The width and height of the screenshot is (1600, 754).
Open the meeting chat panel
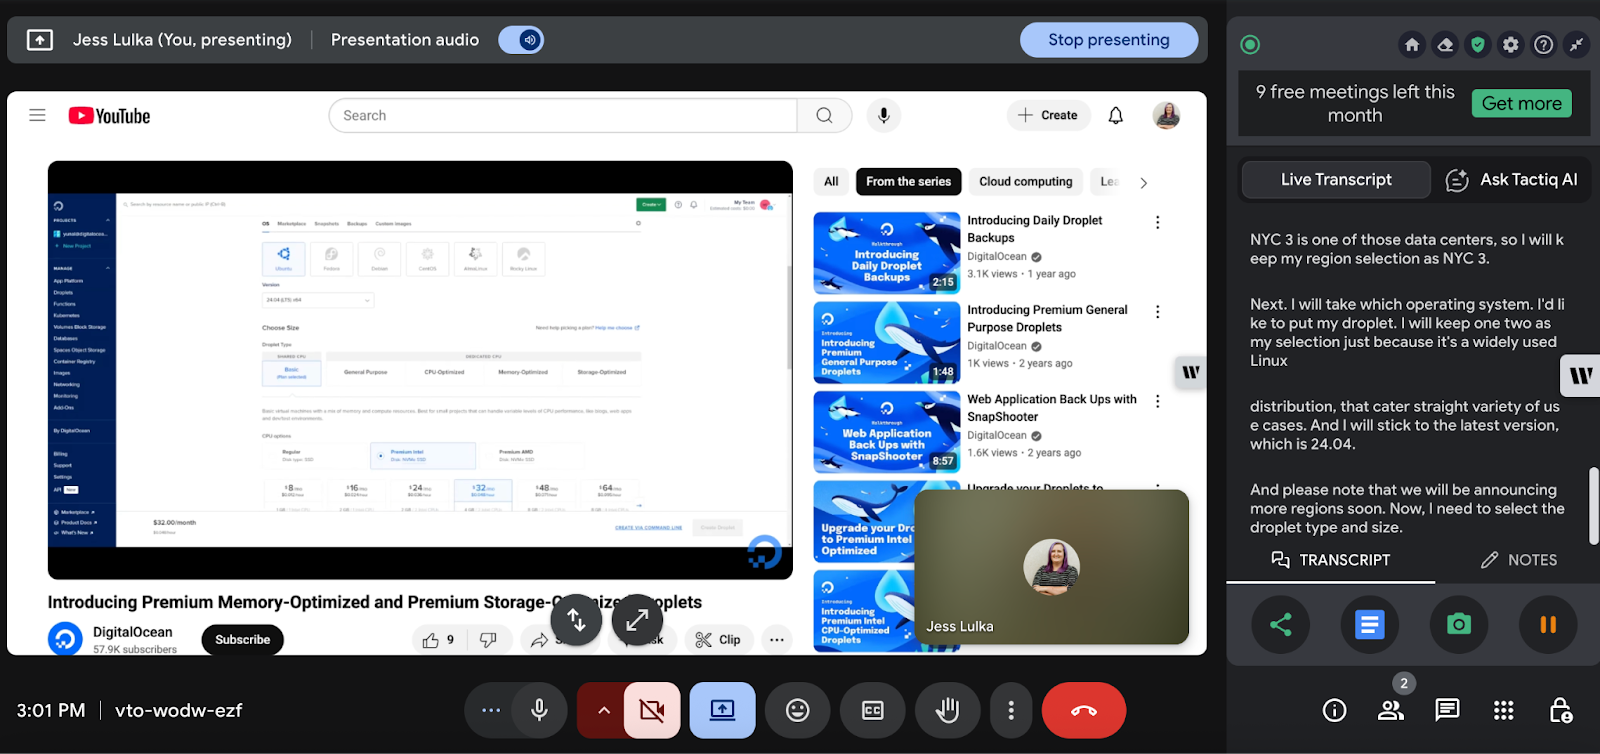tap(1446, 710)
